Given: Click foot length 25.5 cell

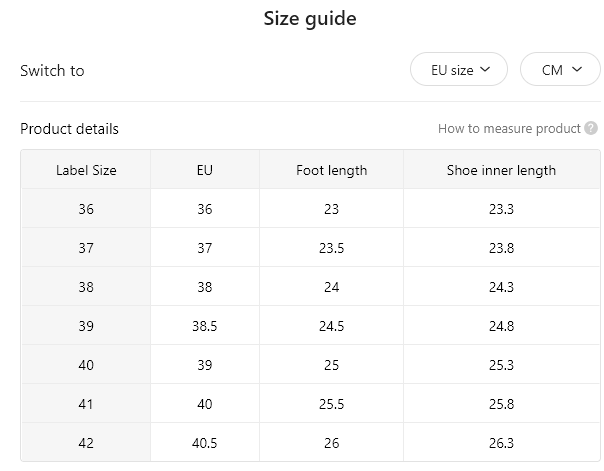Looking at the screenshot, I should (x=331, y=404).
